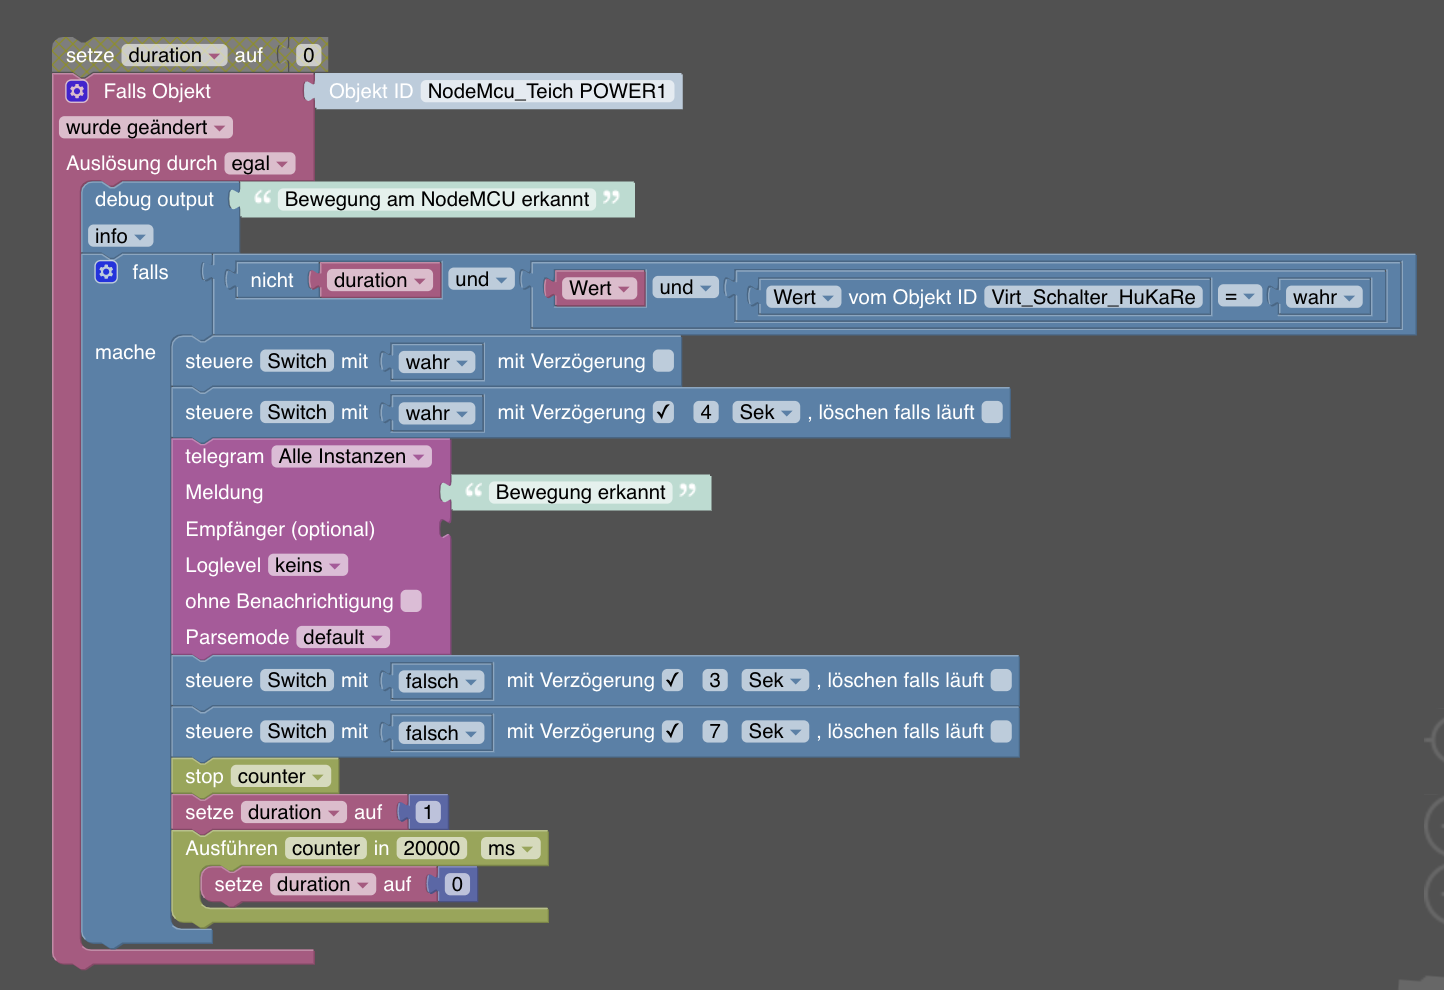Open duration dropdown in nicht condition
This screenshot has height=990, width=1444.
point(380,280)
